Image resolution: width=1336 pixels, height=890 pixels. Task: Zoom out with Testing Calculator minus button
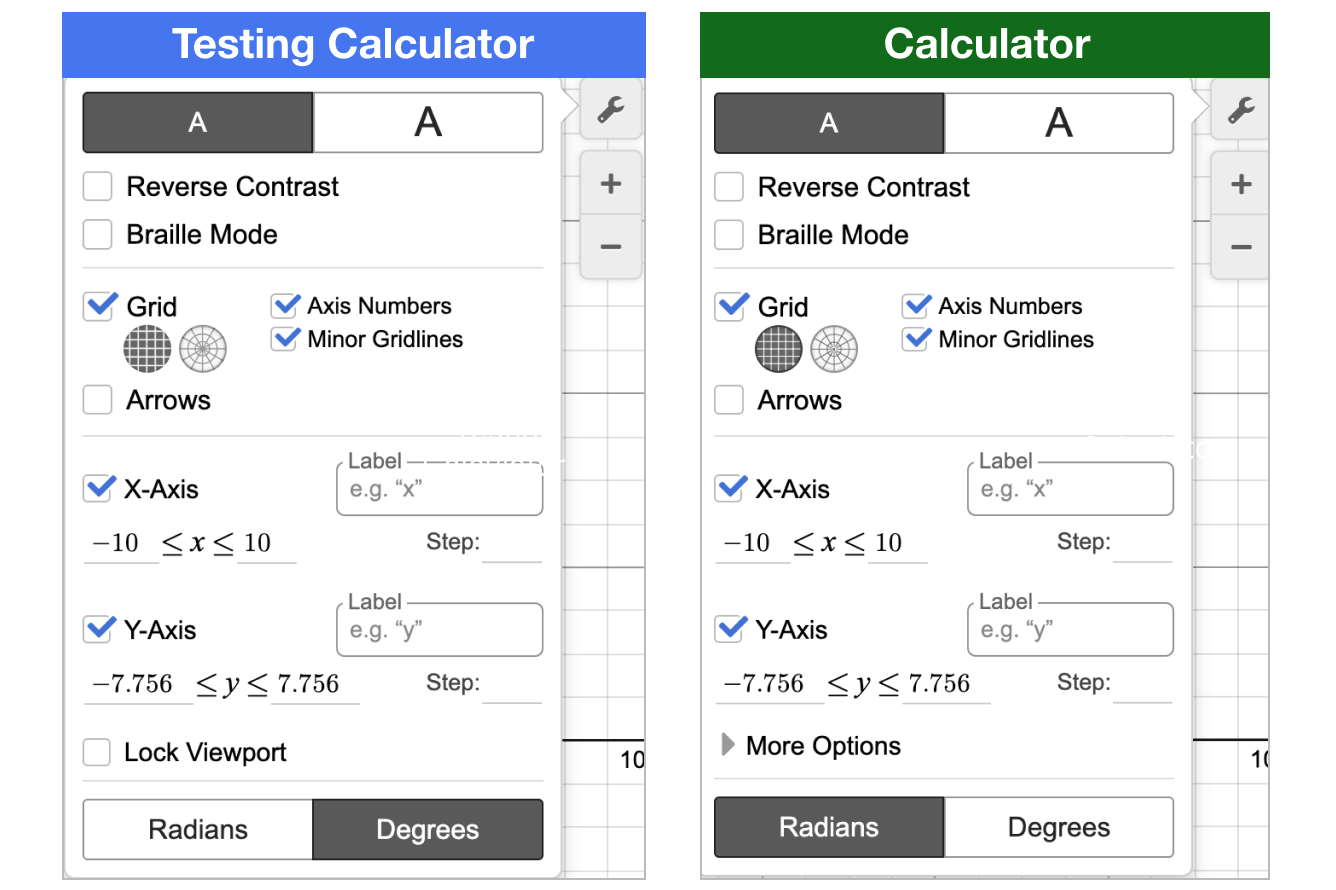[x=610, y=246]
